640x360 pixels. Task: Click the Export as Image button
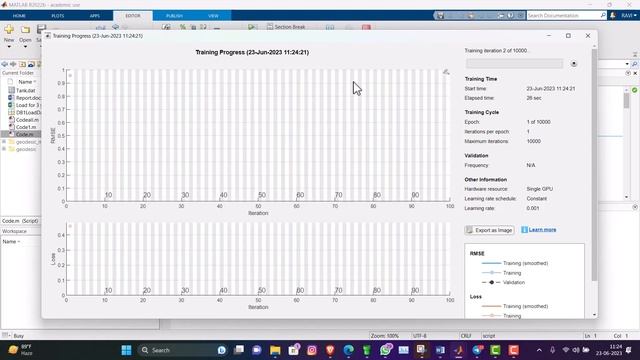(489, 230)
